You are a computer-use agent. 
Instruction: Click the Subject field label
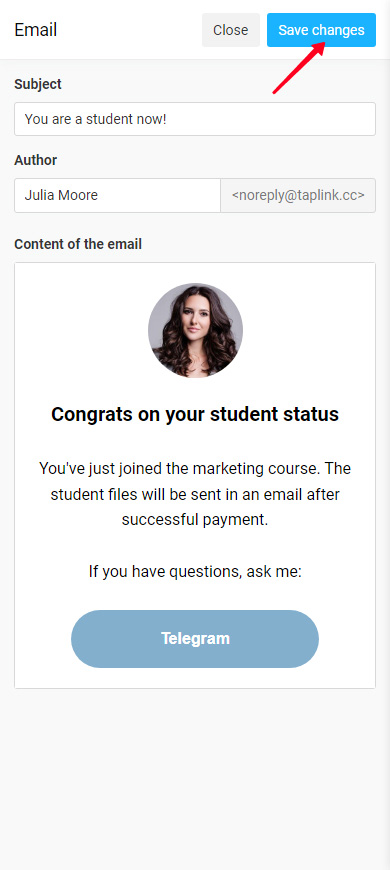[x=38, y=84]
